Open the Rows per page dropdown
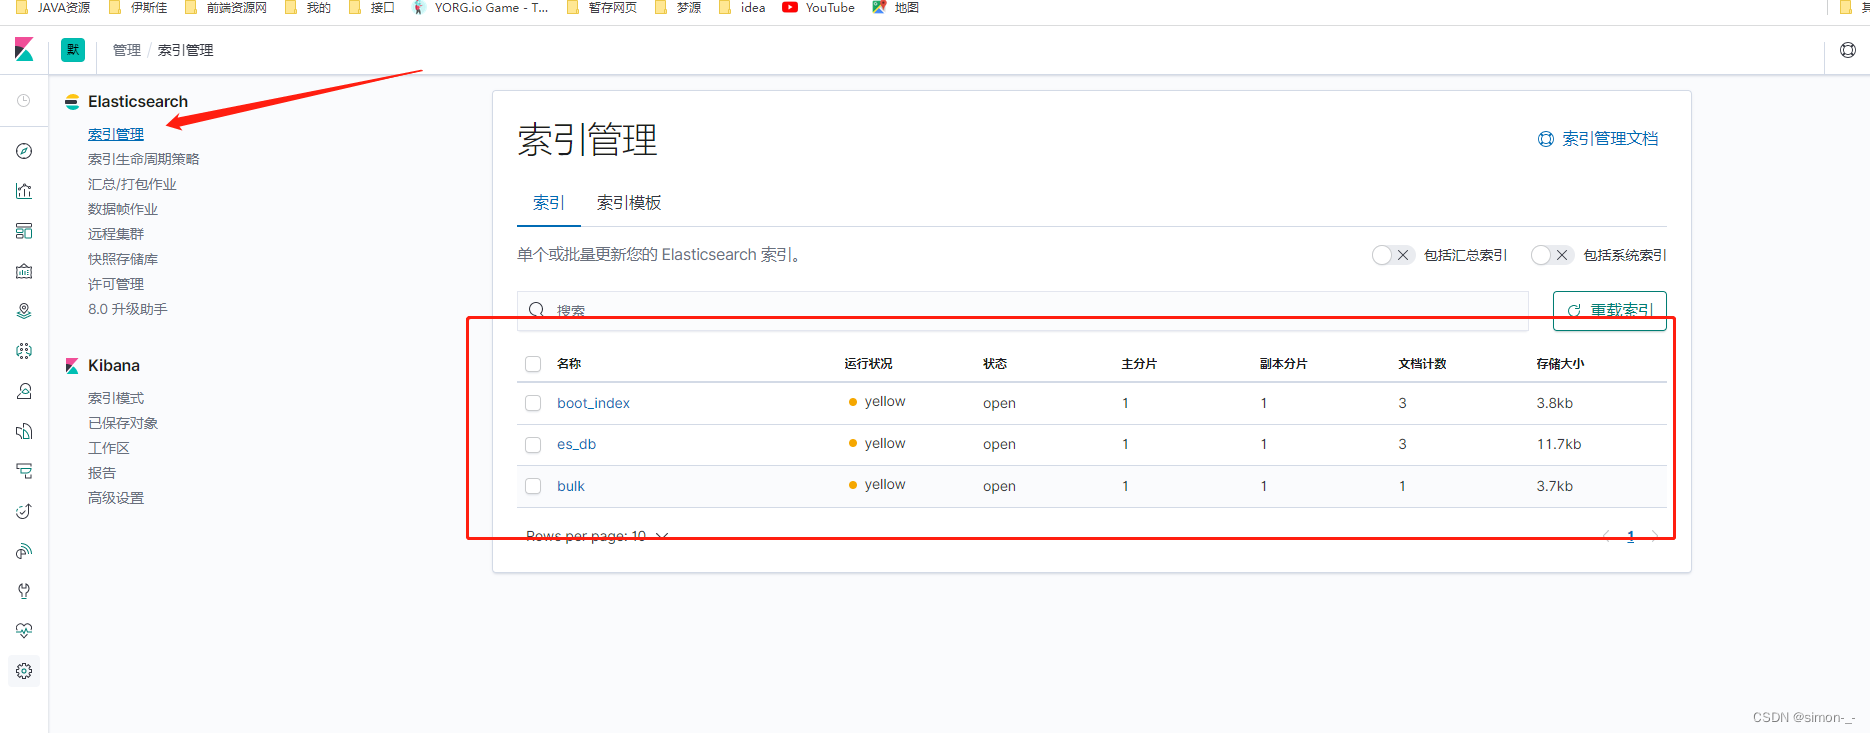 (597, 536)
